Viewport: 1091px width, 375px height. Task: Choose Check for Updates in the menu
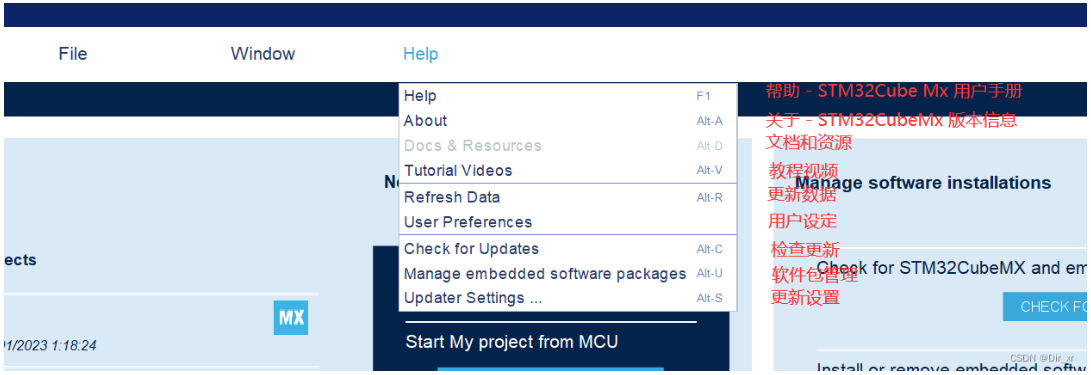pyautogui.click(x=568, y=249)
